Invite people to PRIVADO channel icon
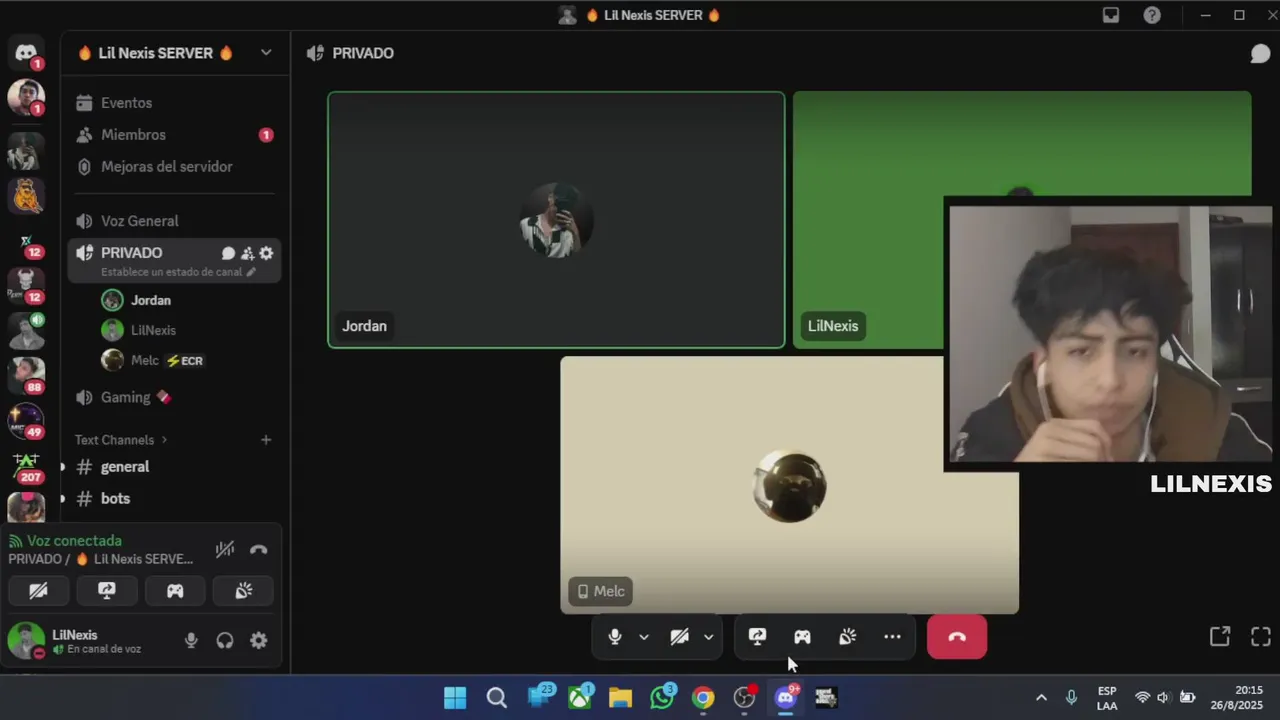 point(247,253)
